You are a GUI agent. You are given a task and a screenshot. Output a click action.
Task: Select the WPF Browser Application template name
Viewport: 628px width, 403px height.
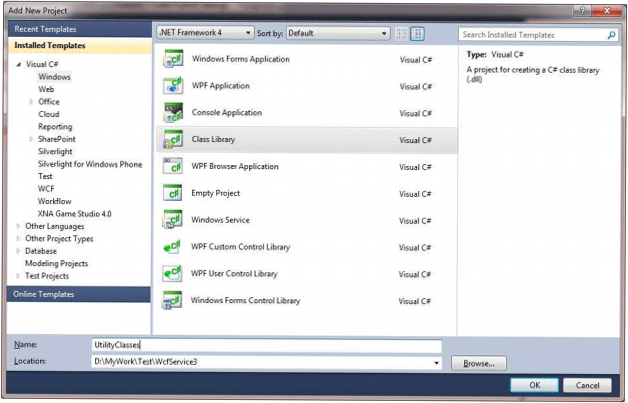tap(235, 167)
